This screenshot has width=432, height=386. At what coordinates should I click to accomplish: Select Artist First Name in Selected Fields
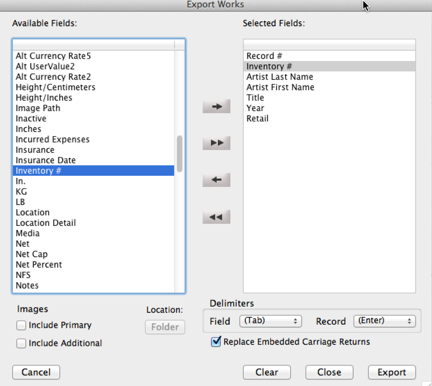pos(329,87)
